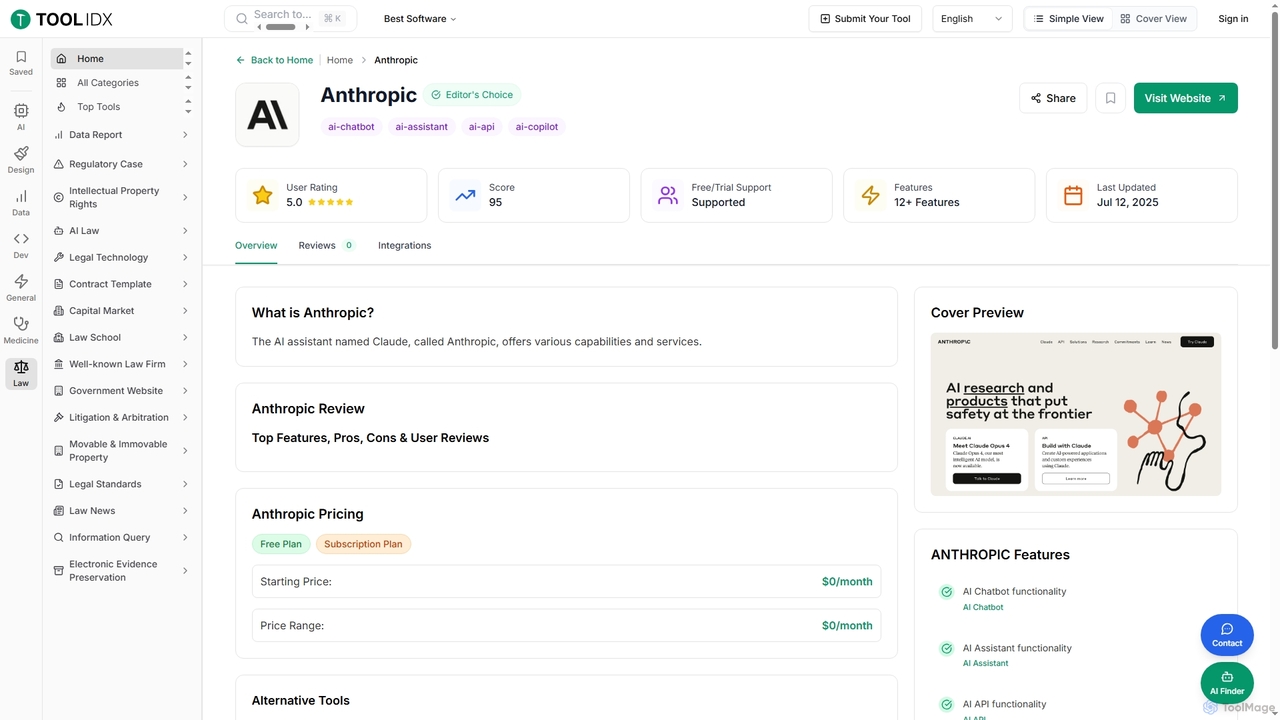The height and width of the screenshot is (720, 1280).
Task: Click the Anthropic logo image
Action: [x=267, y=115]
